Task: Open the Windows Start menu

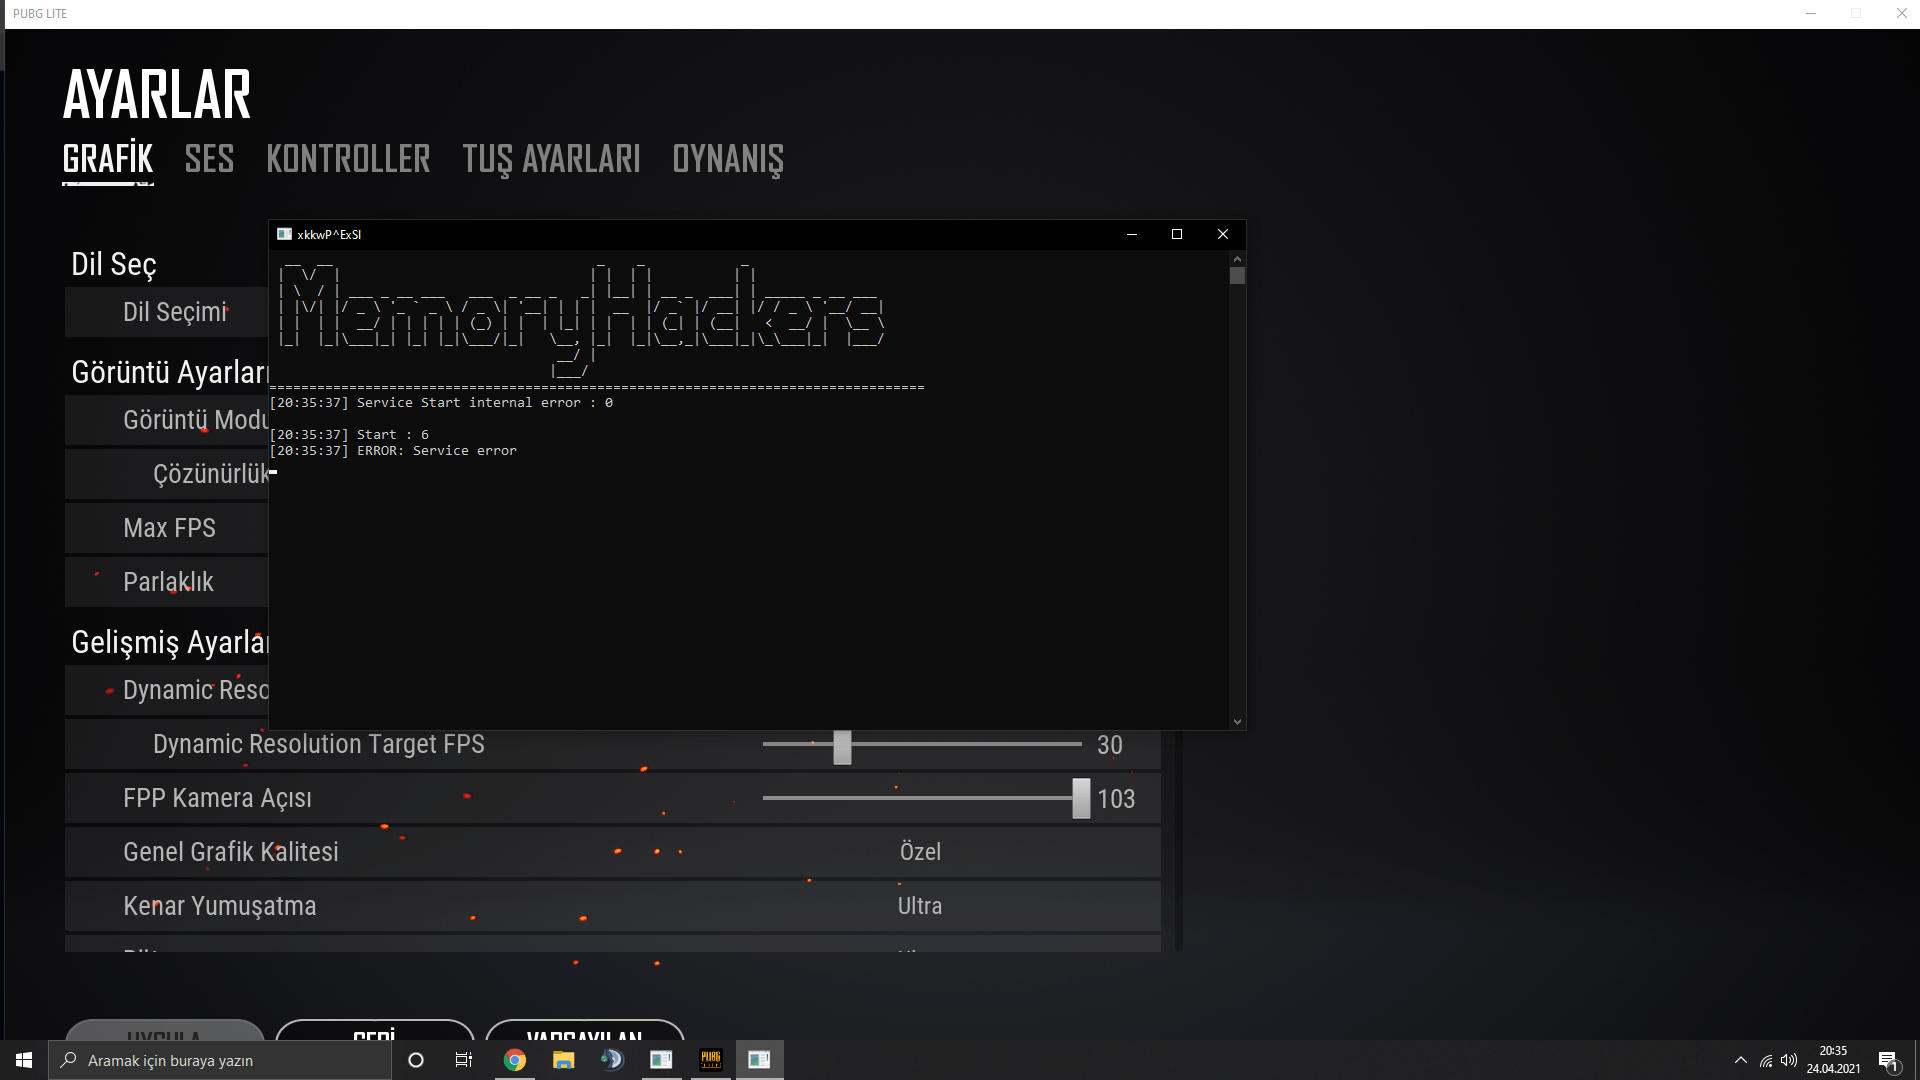Action: pos(24,1060)
